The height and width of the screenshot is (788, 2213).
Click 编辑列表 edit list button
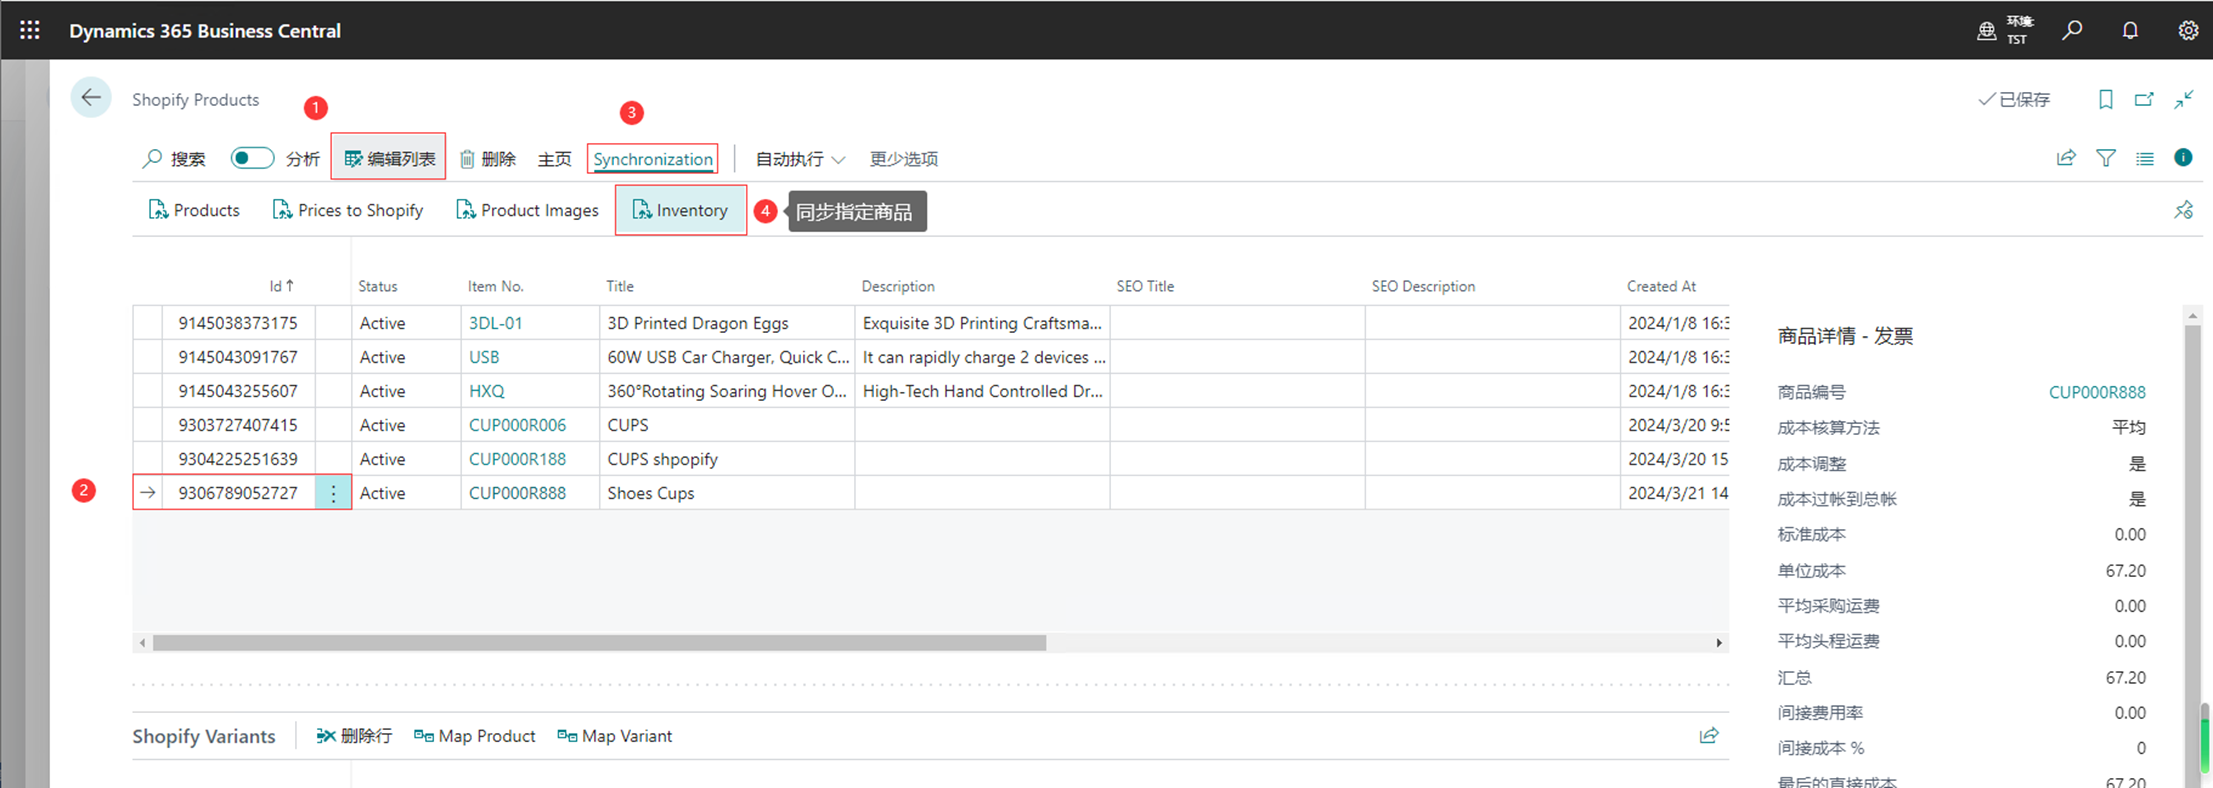[389, 158]
